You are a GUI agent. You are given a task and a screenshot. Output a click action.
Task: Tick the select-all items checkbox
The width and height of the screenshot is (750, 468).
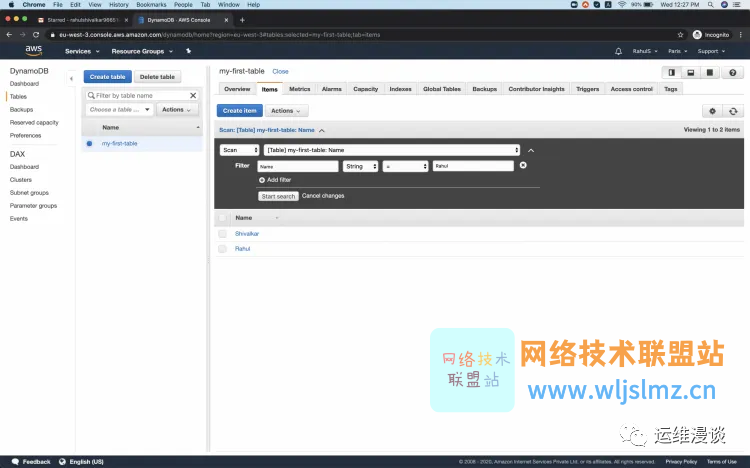pos(222,218)
